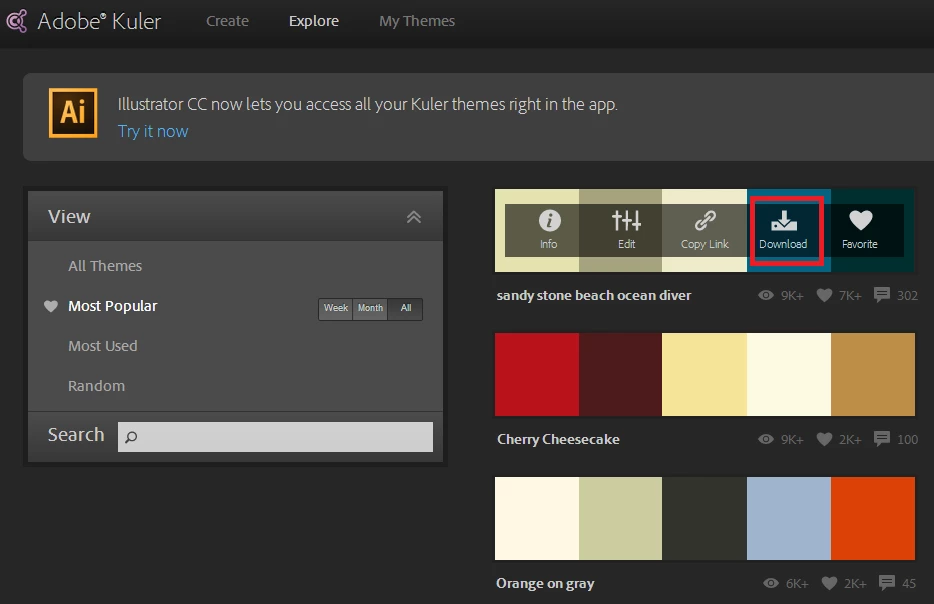Favorite the sandy stone beach ocean diver theme
The image size is (934, 604).
860,230
